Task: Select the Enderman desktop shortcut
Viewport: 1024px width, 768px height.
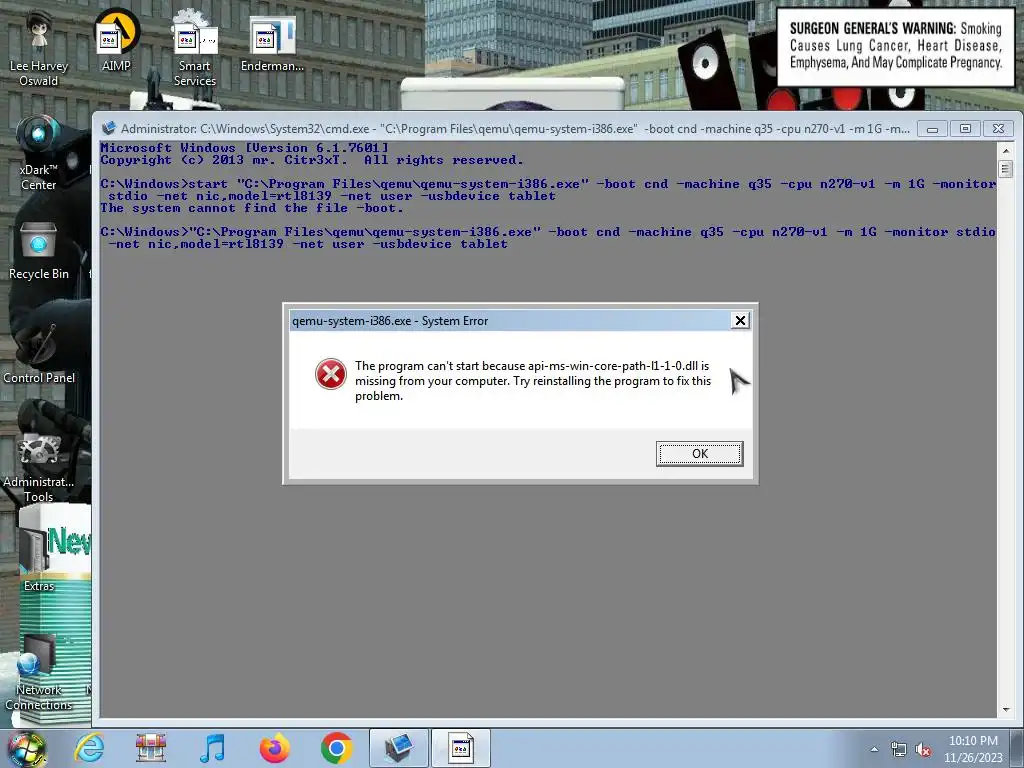Action: [272, 41]
